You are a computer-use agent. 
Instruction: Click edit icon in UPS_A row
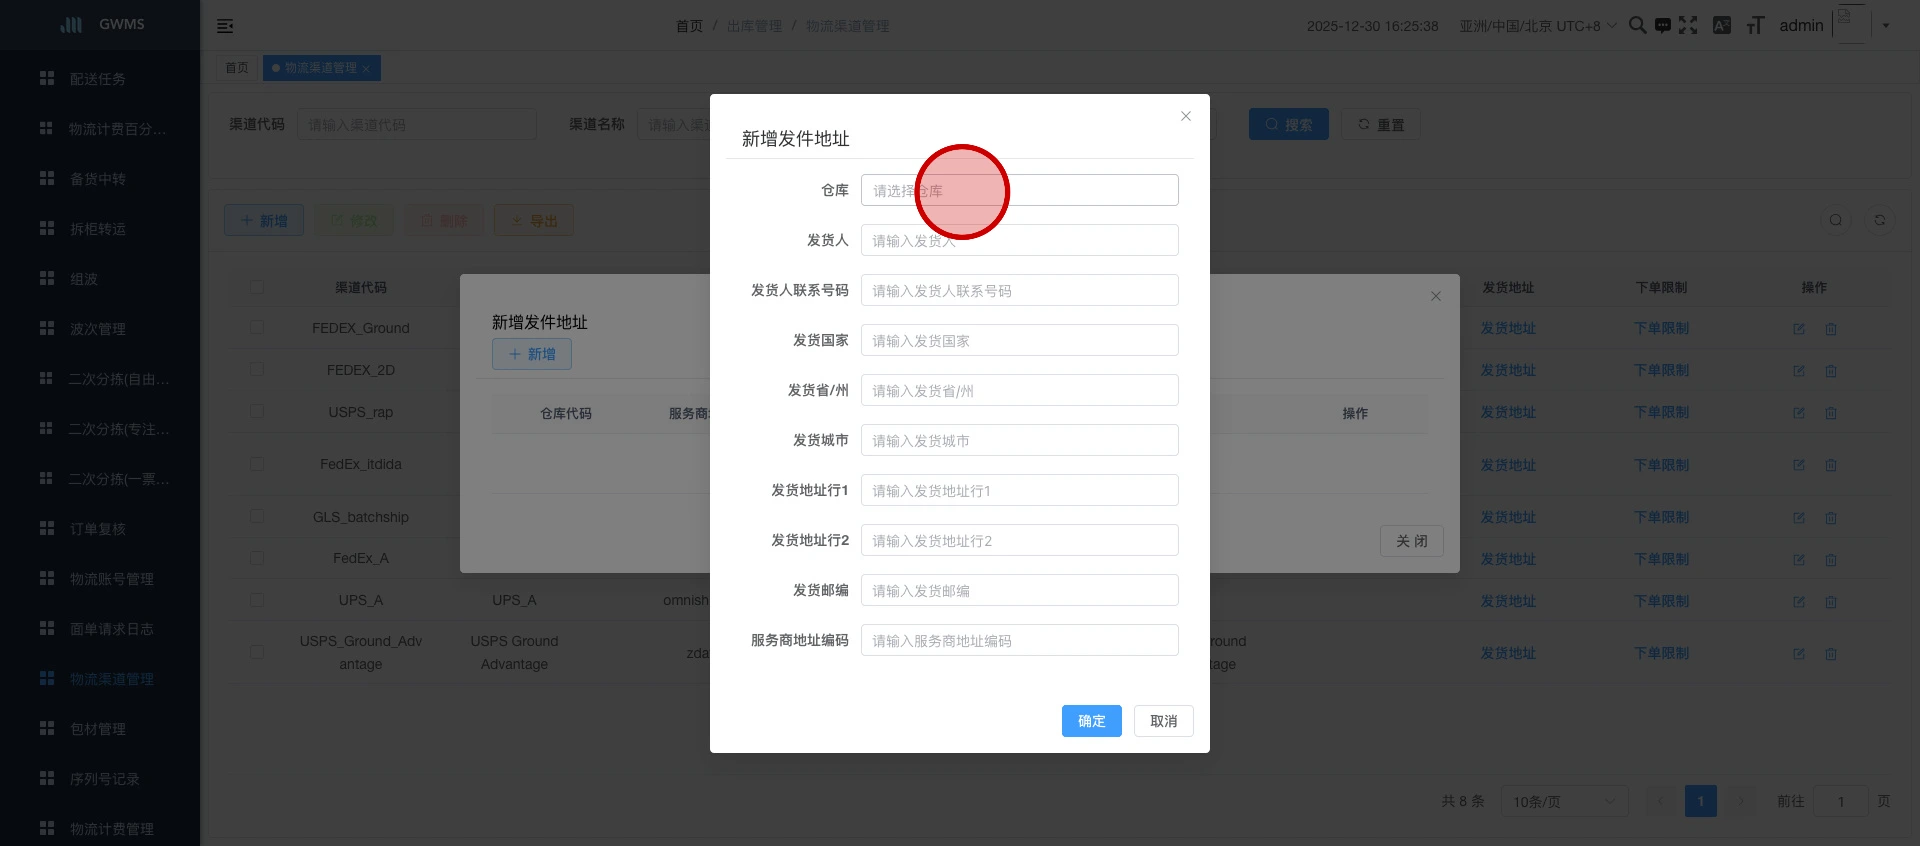[1799, 602]
